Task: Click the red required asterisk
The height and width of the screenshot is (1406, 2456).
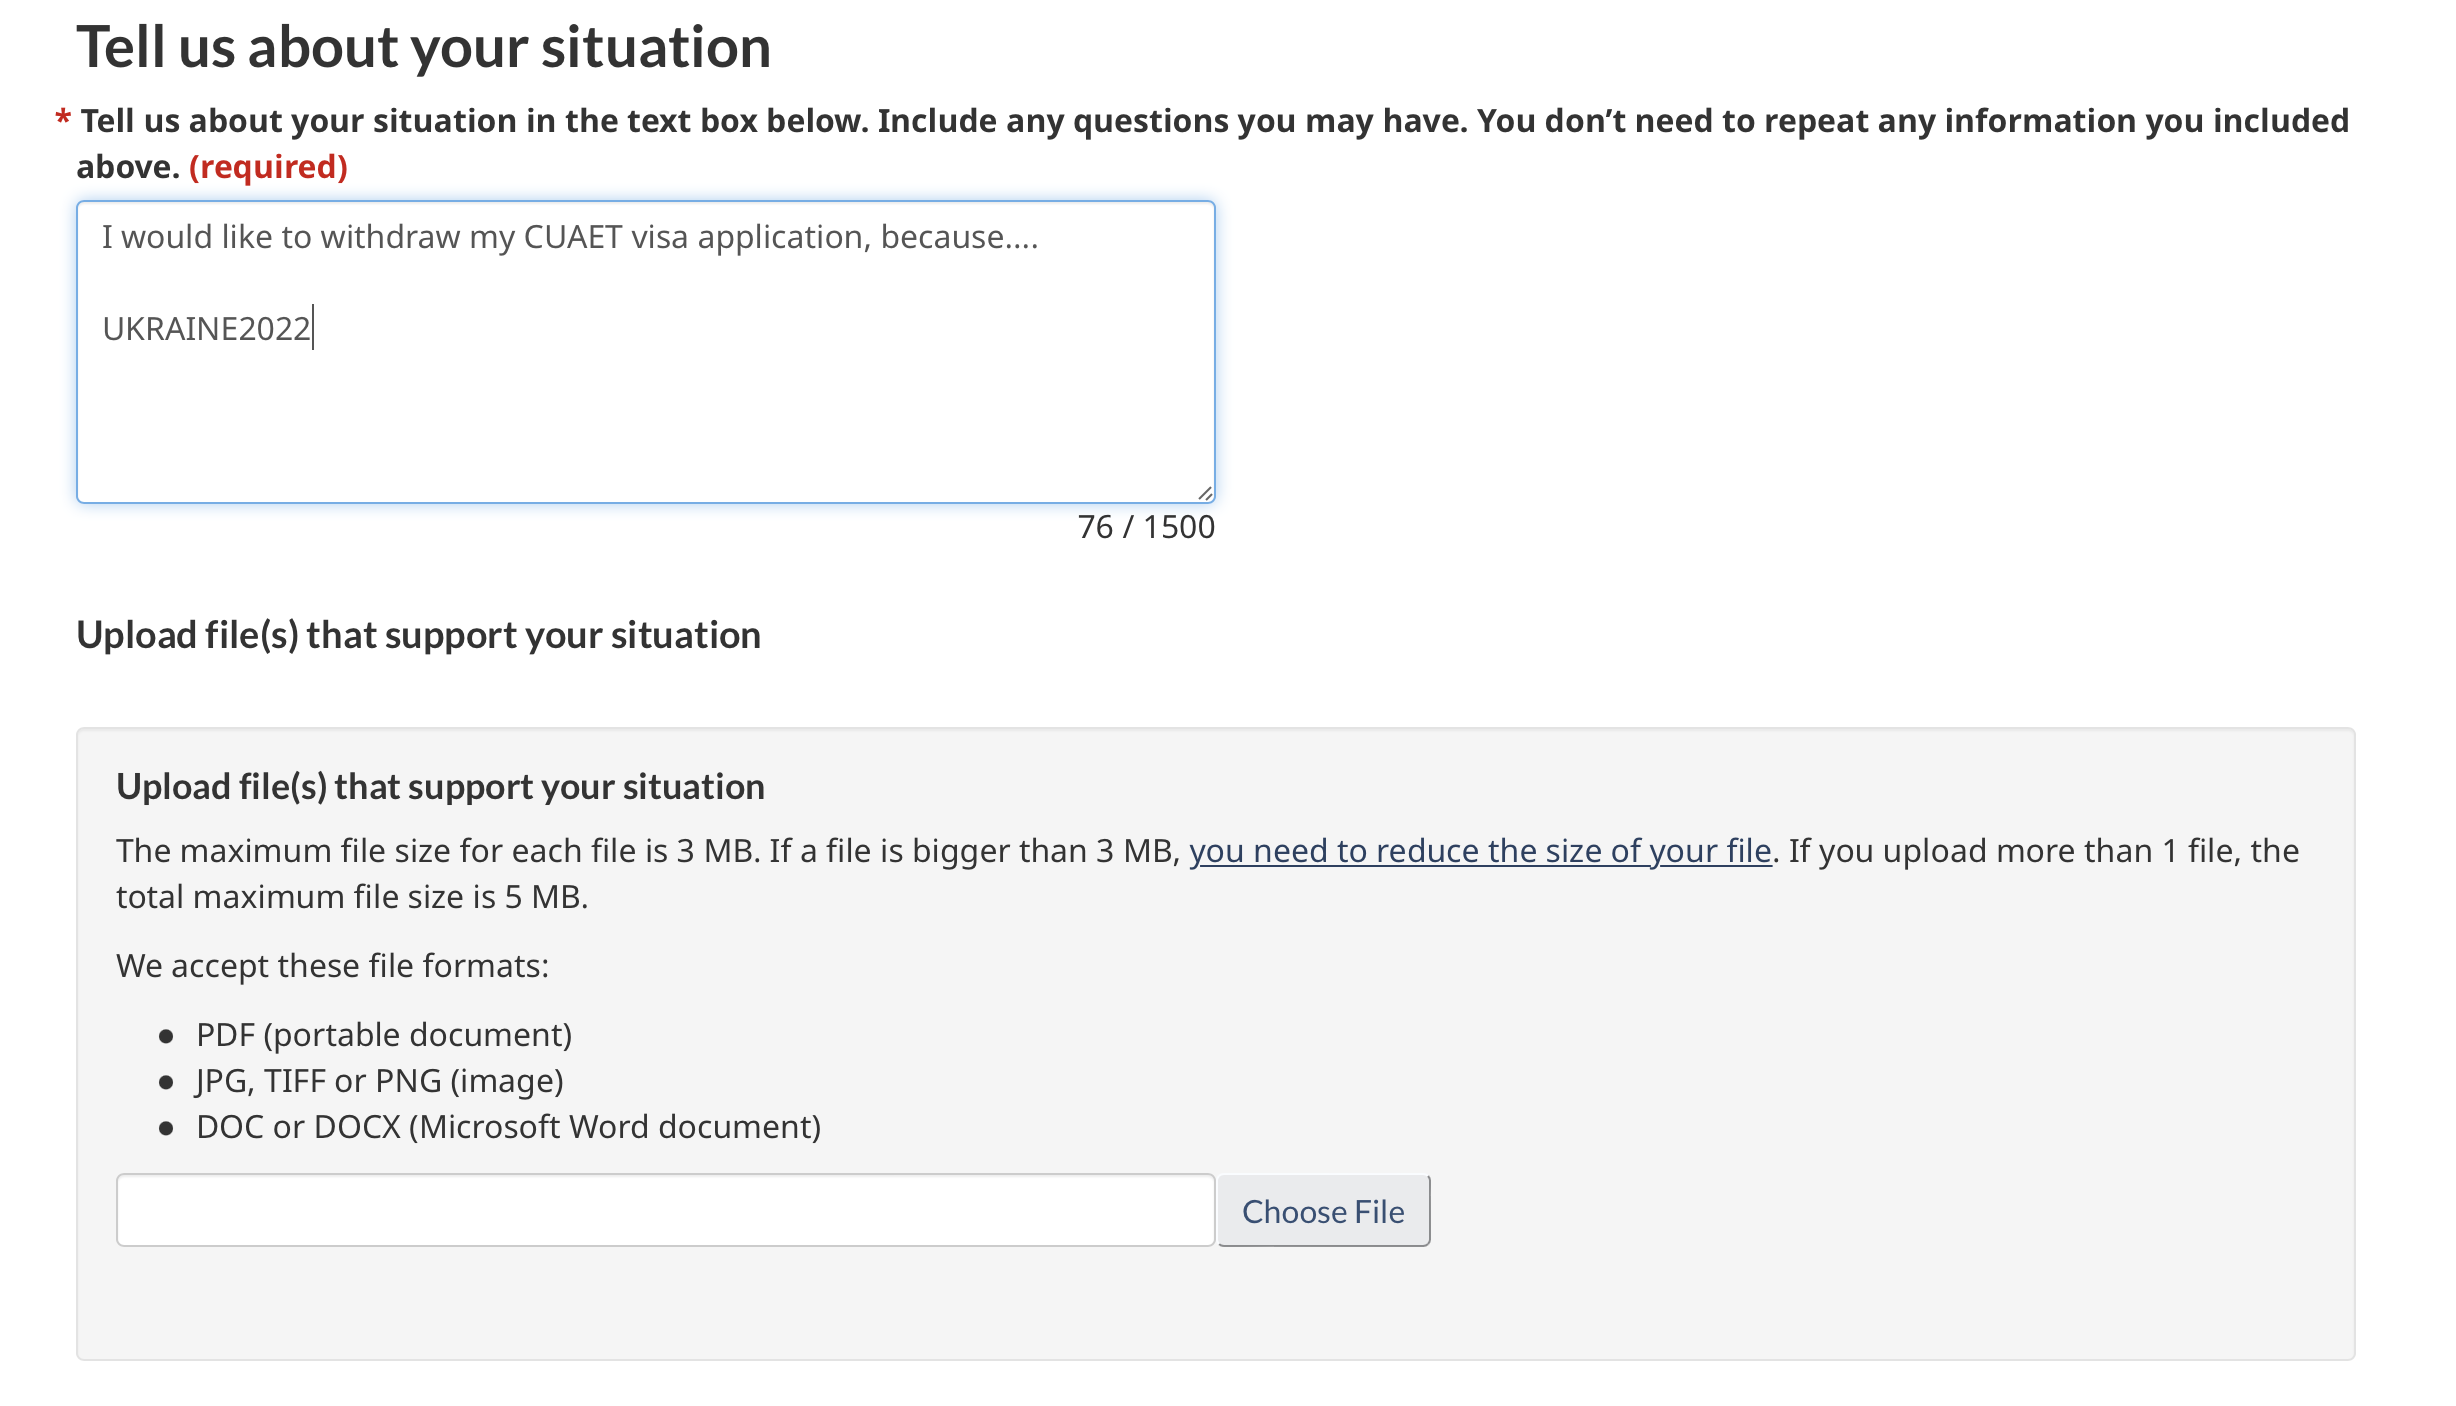Action: pyautogui.click(x=63, y=120)
